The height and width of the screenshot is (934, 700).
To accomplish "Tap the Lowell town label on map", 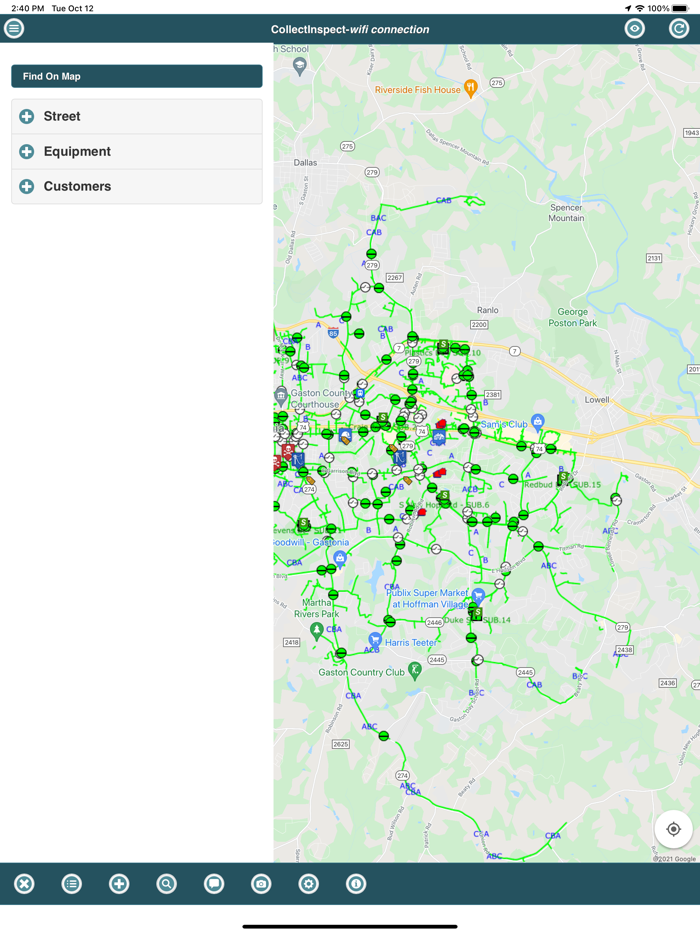I will (596, 400).
